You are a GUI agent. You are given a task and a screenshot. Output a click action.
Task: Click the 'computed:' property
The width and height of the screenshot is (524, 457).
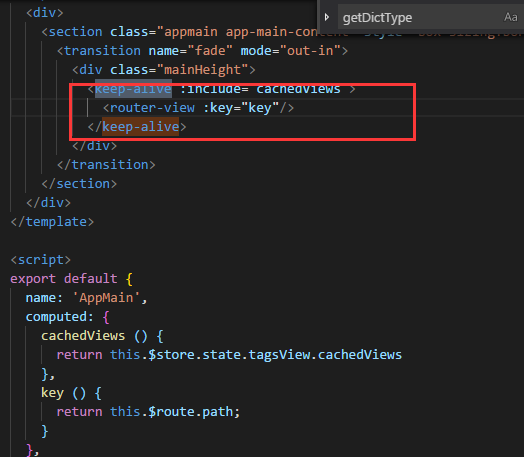point(60,317)
